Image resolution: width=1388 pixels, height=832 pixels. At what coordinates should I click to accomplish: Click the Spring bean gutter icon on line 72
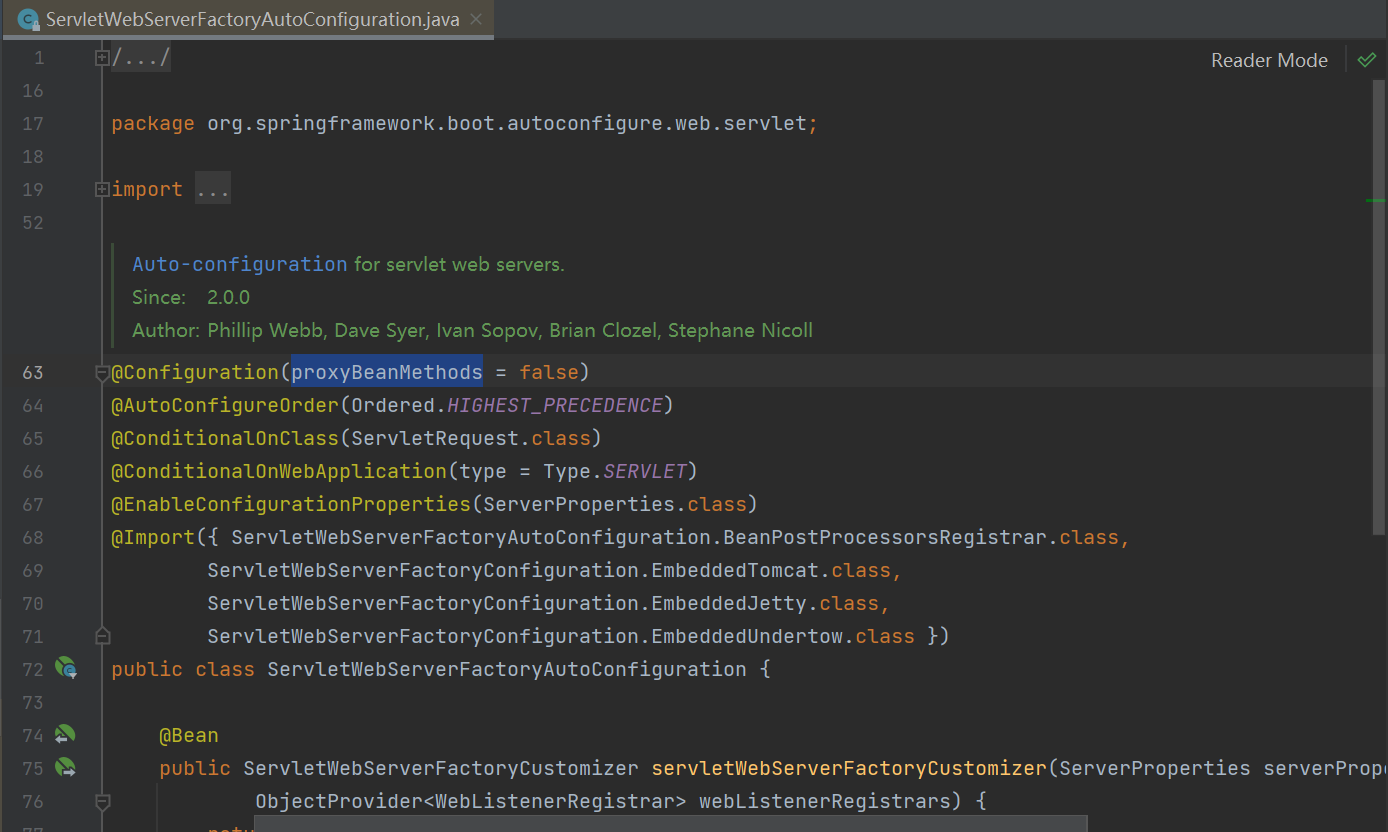click(66, 669)
